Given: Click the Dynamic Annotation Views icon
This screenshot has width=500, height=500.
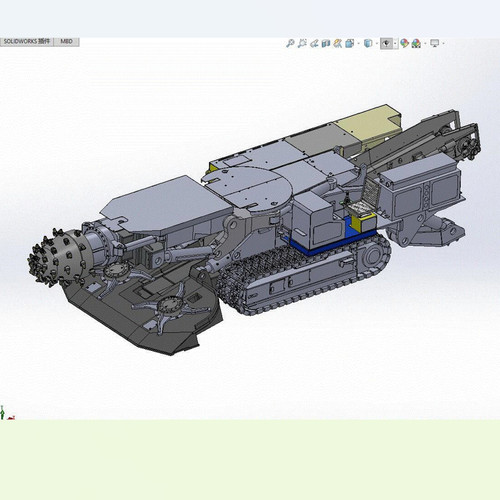Looking at the screenshot, I should coord(338,43).
